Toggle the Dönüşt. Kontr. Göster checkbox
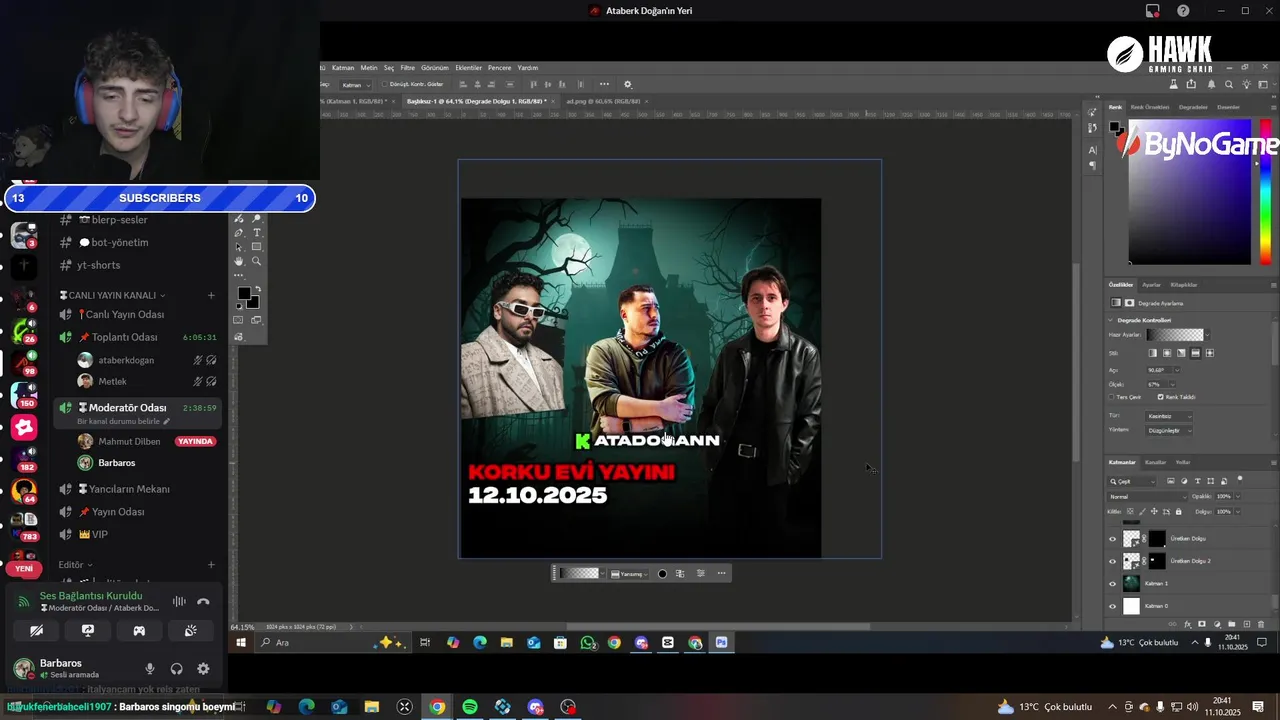Image resolution: width=1280 pixels, height=720 pixels. pos(384,84)
